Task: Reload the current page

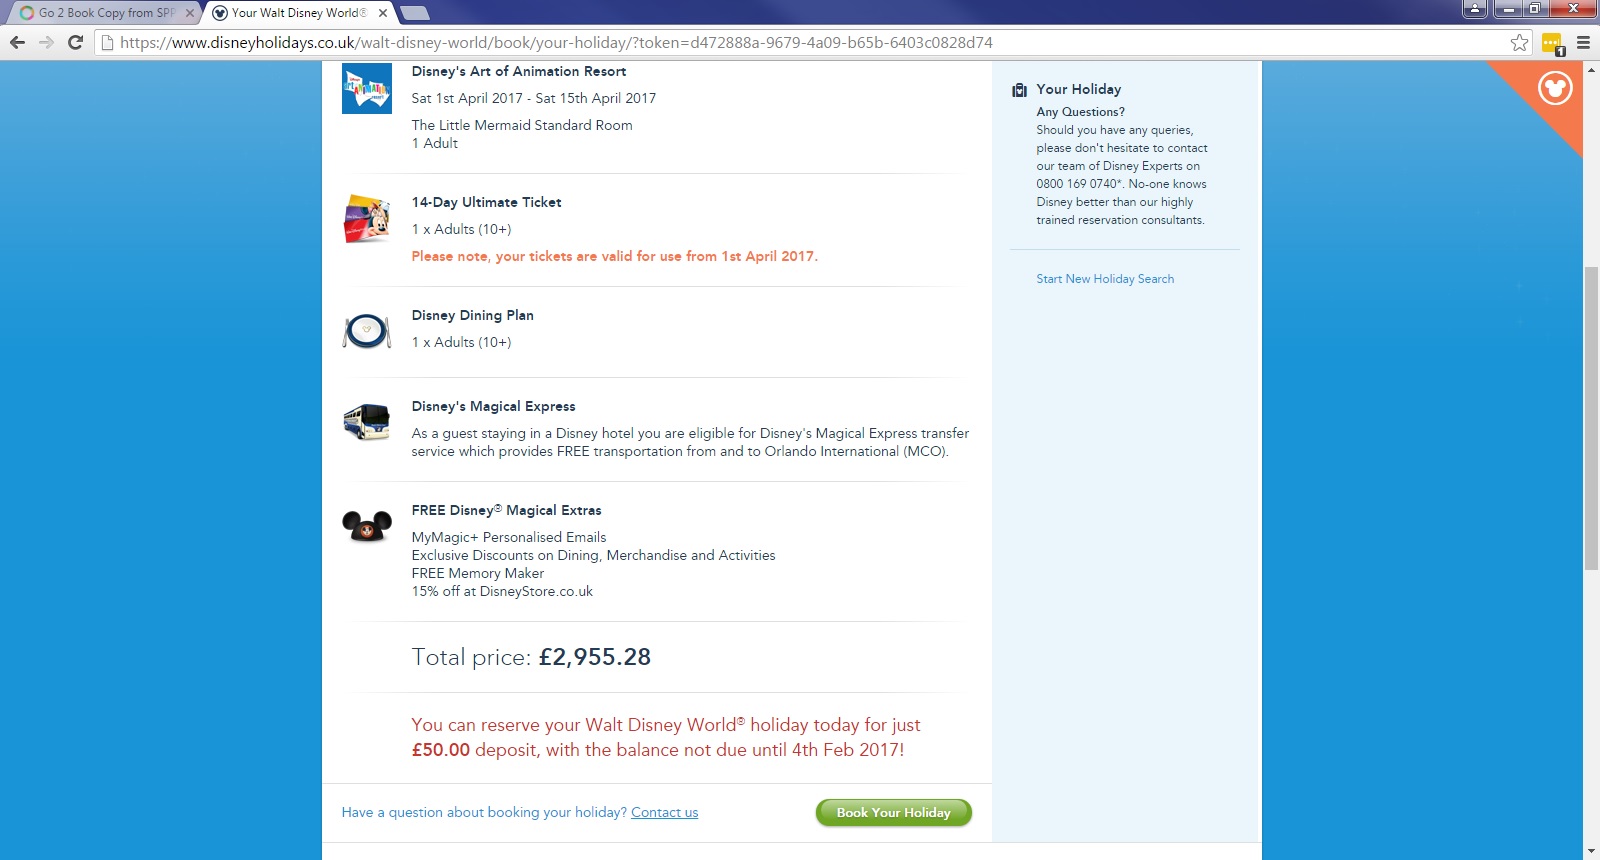Action: point(75,42)
